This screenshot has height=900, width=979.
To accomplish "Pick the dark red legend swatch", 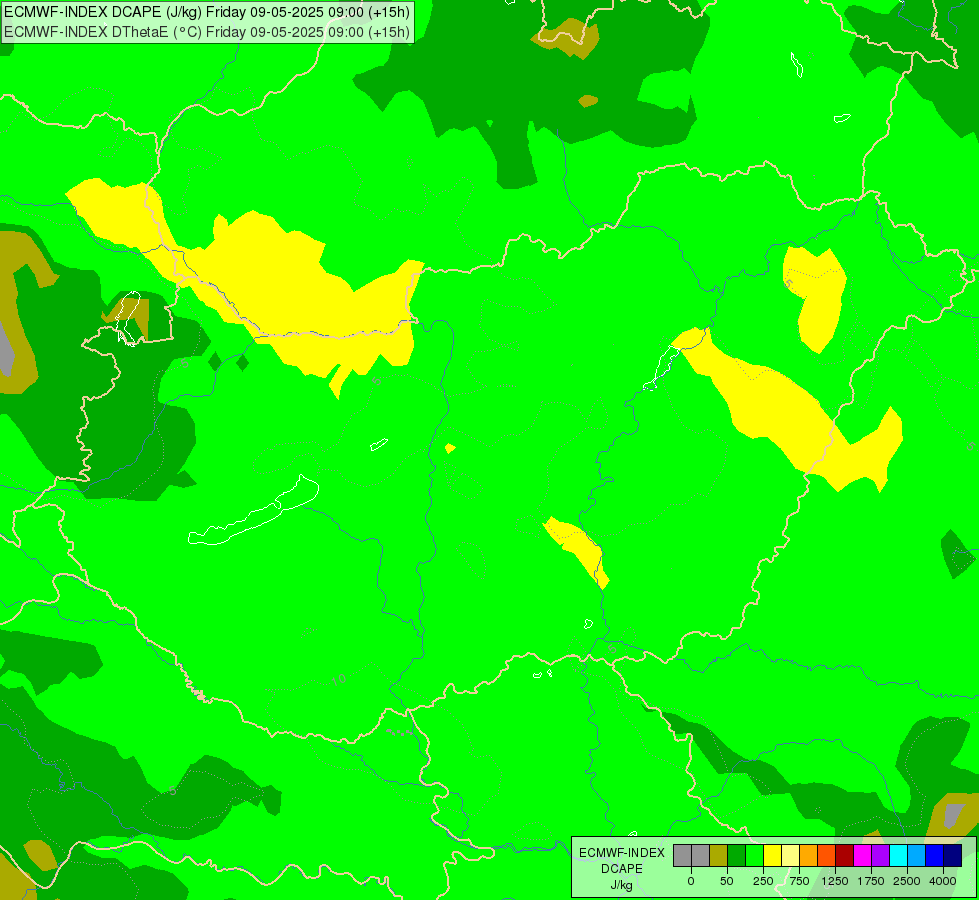I will (x=844, y=856).
